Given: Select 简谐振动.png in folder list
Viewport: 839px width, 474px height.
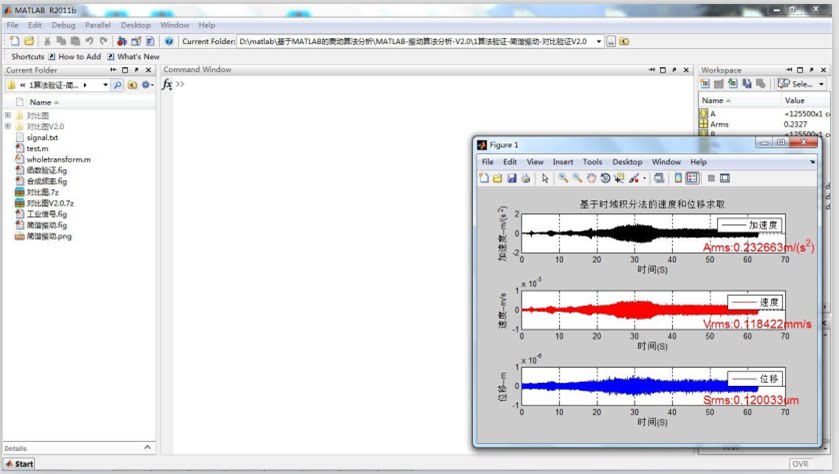Looking at the screenshot, I should tap(49, 235).
